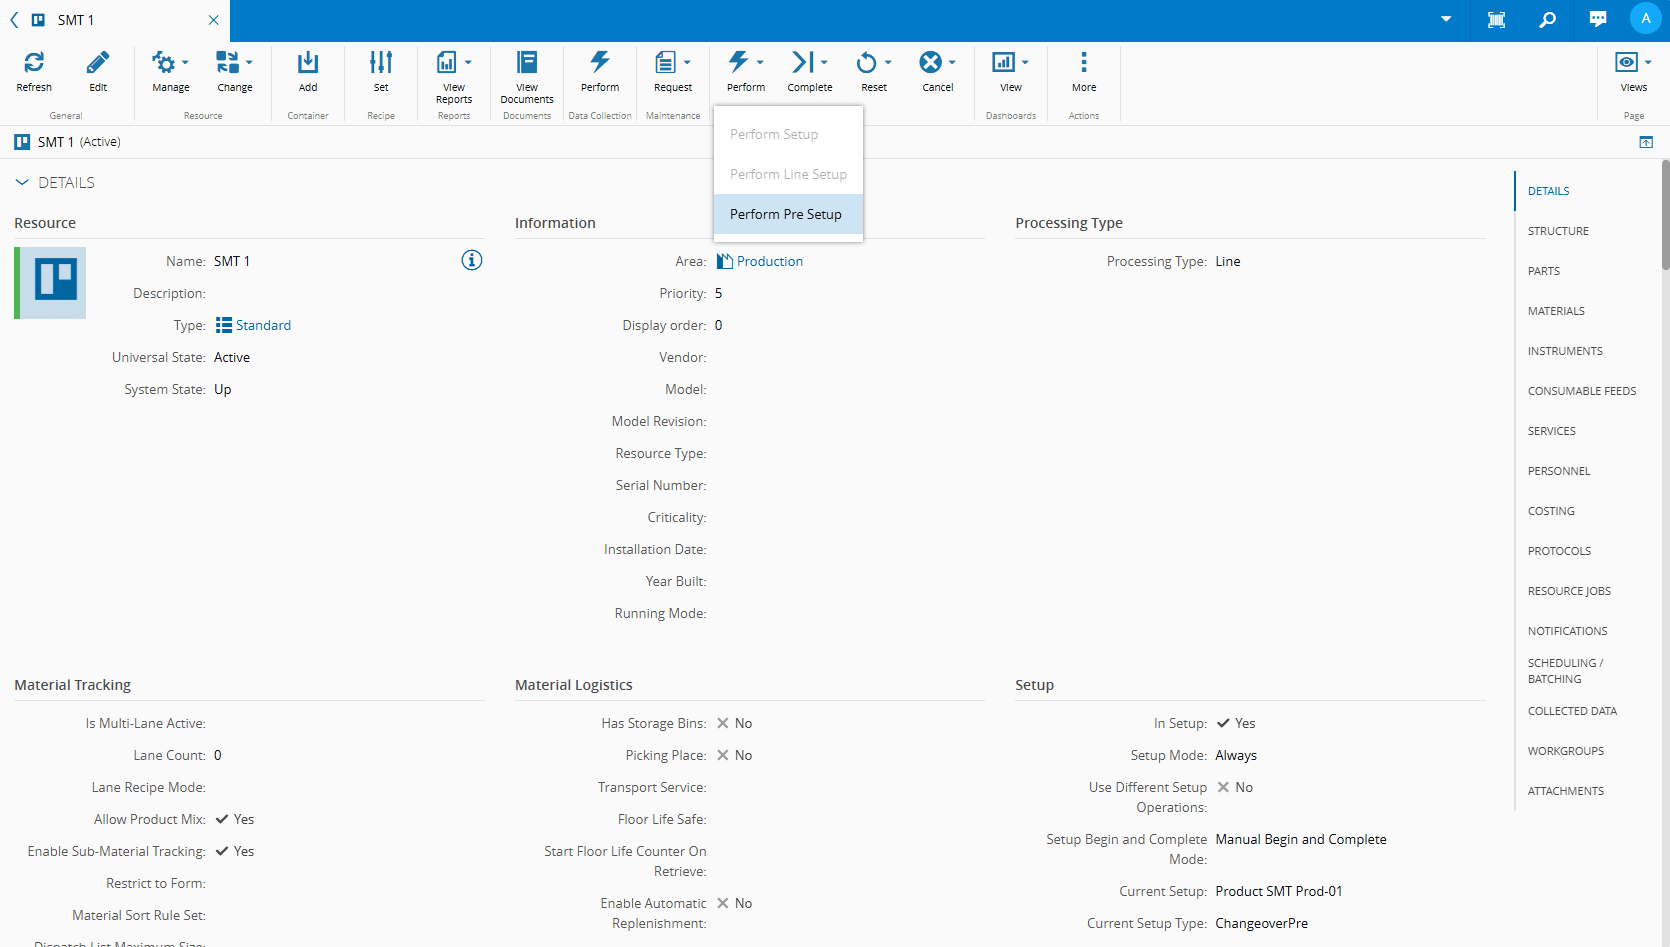
Task: Open the Production area link
Action: pos(769,261)
